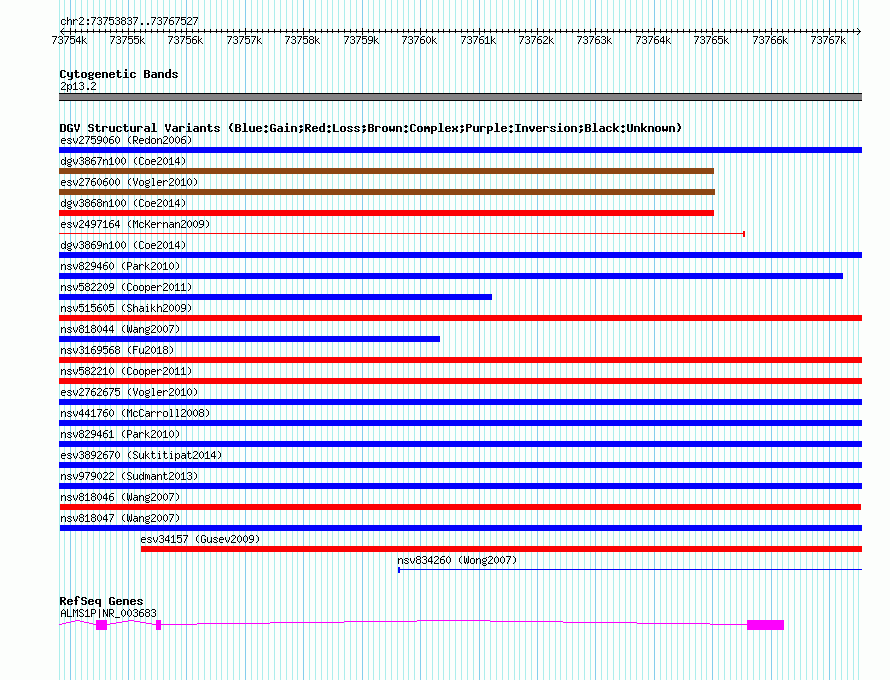Click the first magenta exon of ALMS1P
Viewport: 890px width, 680px height.
tap(102, 625)
